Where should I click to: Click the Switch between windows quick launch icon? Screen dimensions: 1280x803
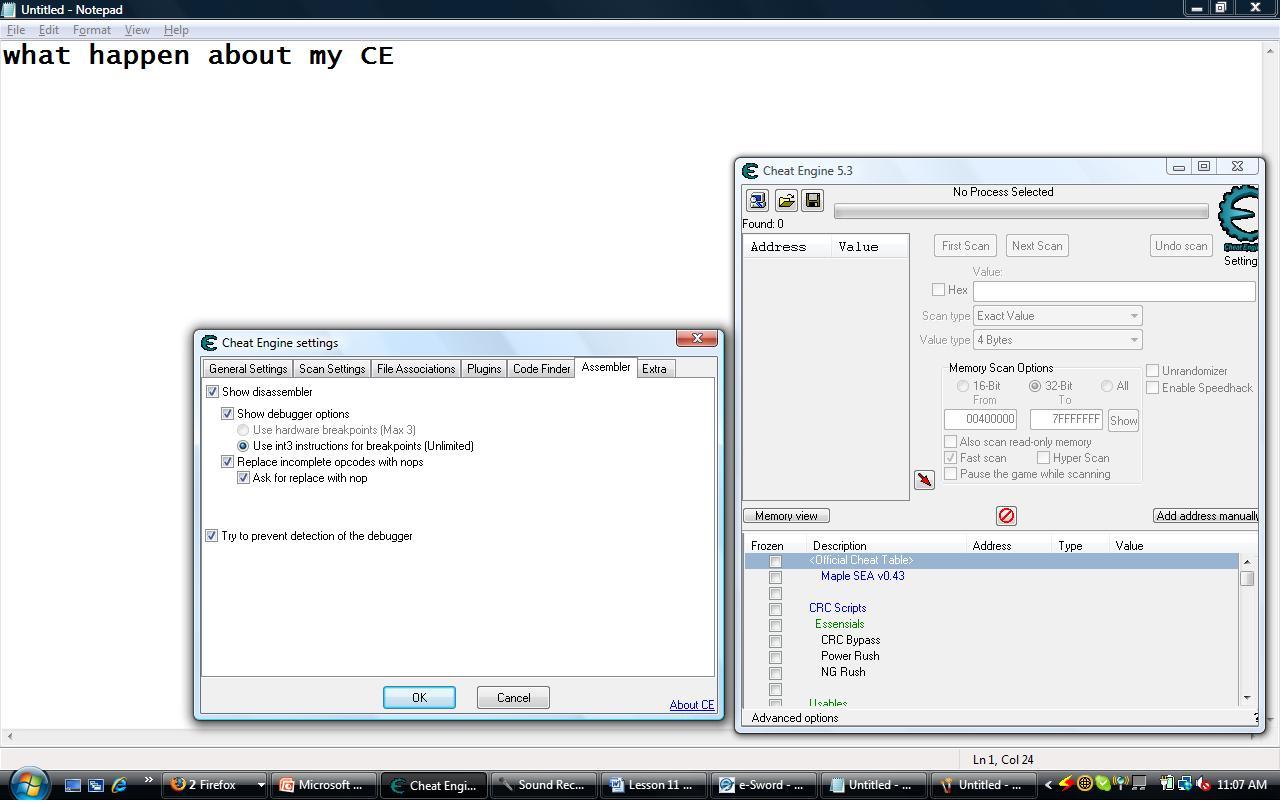(x=96, y=785)
